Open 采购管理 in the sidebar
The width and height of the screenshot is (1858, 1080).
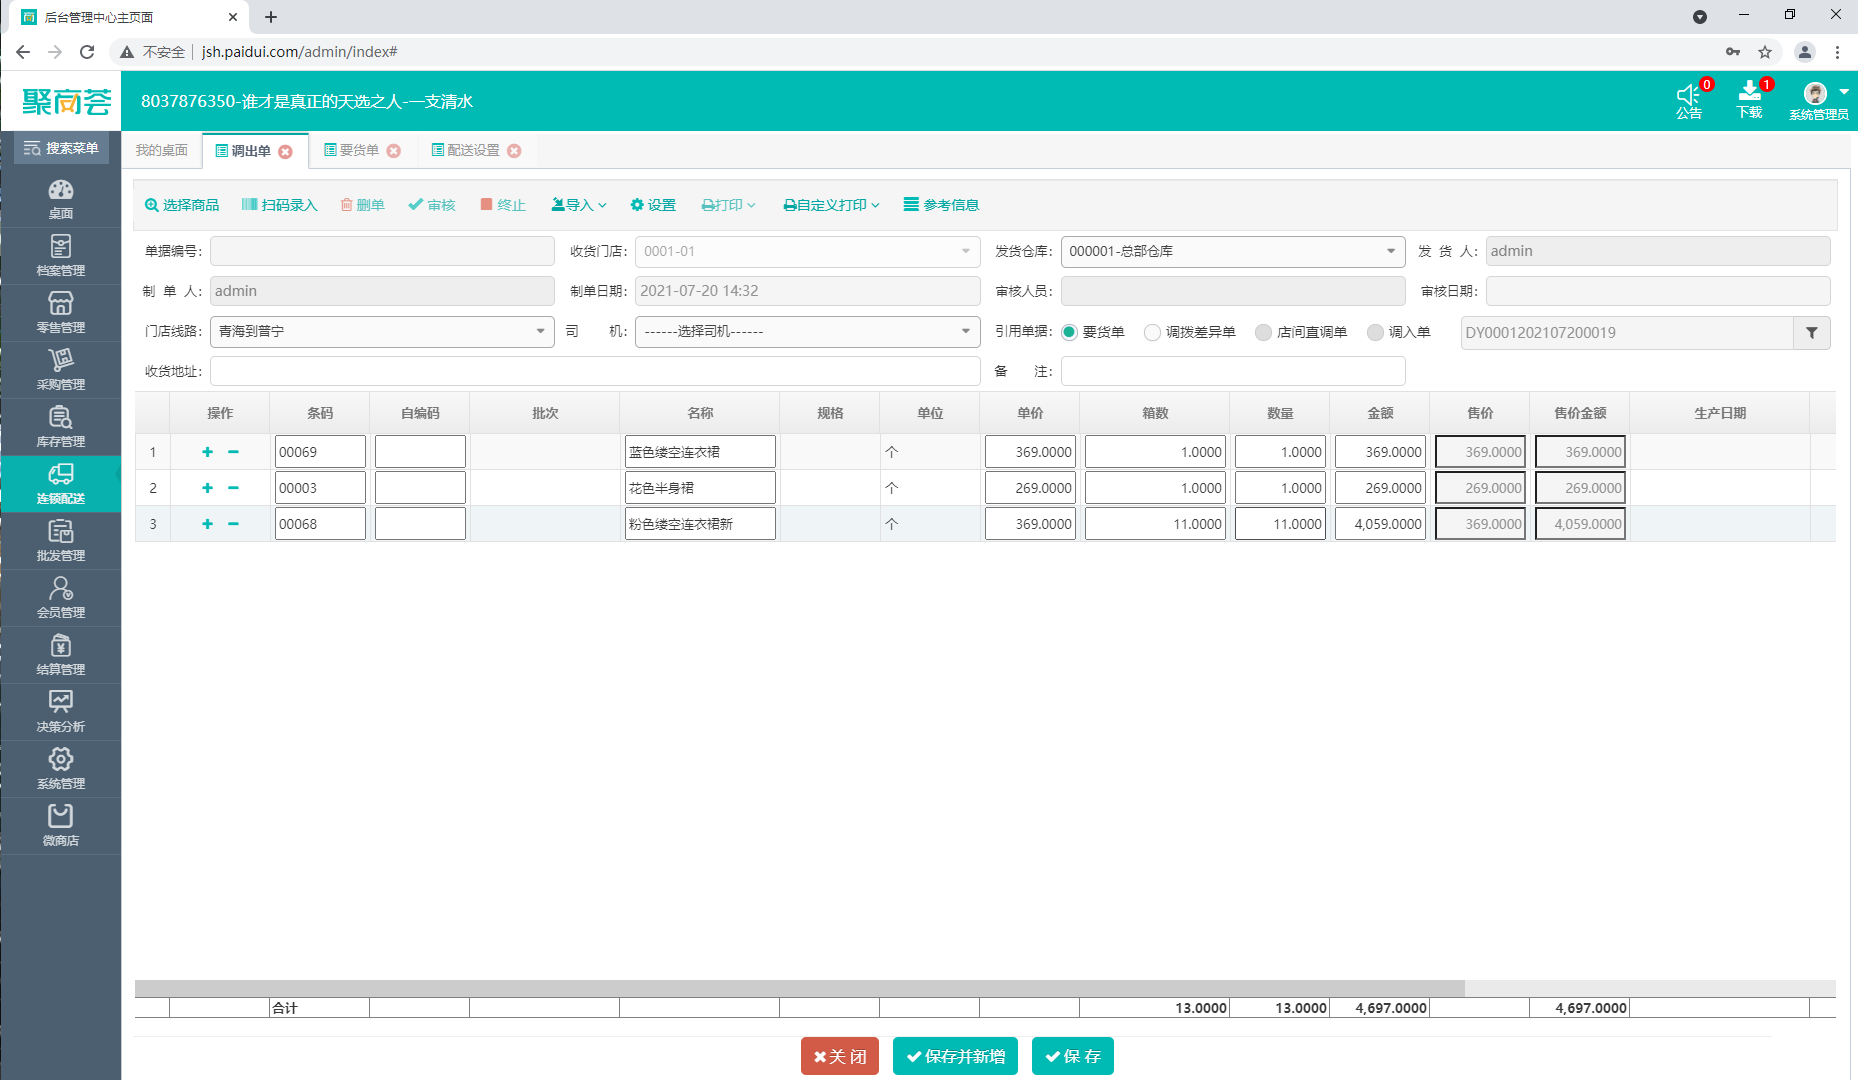pos(61,370)
